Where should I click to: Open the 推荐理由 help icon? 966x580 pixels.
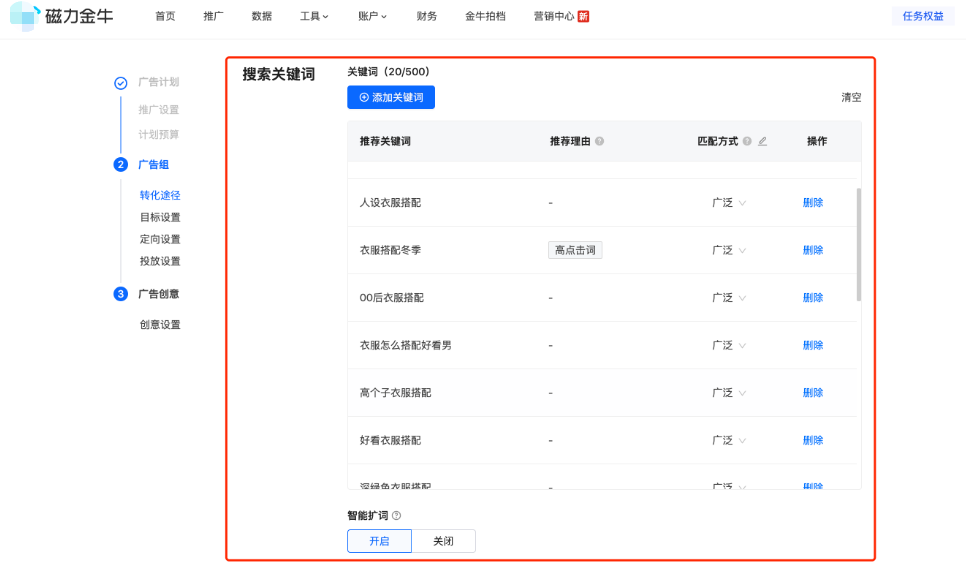point(601,141)
